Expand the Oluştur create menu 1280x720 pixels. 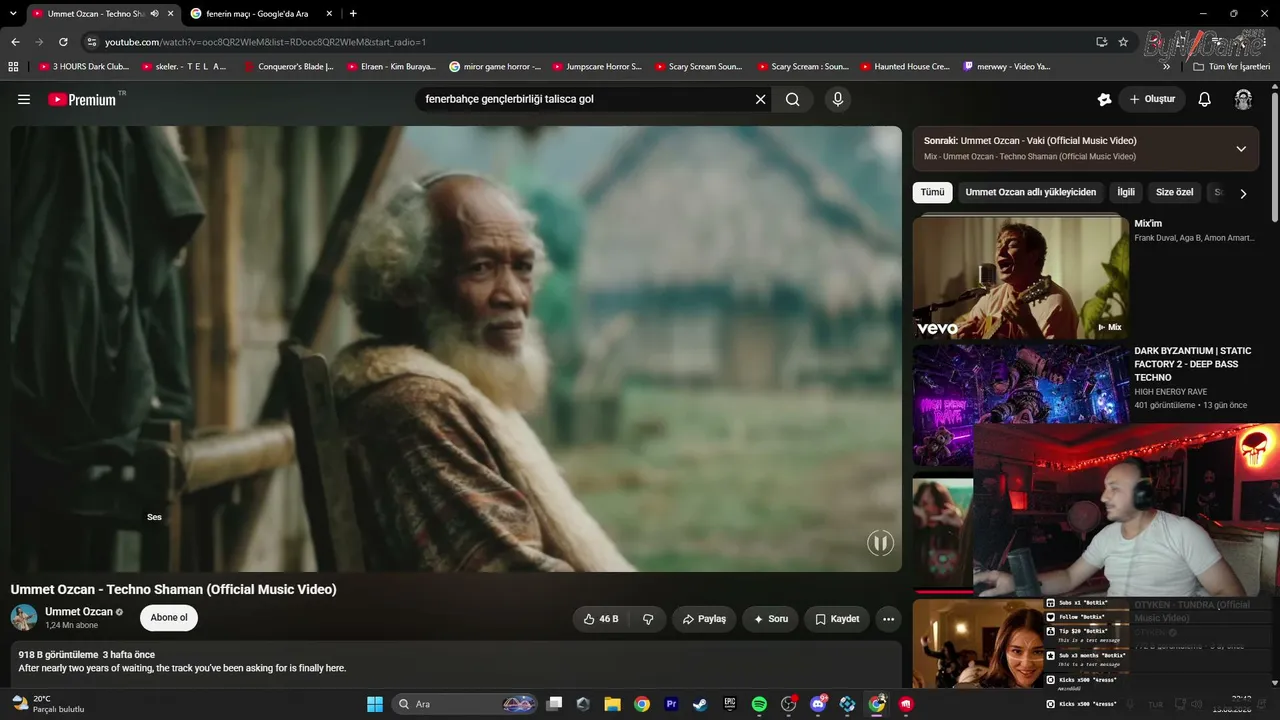pyautogui.click(x=1152, y=100)
